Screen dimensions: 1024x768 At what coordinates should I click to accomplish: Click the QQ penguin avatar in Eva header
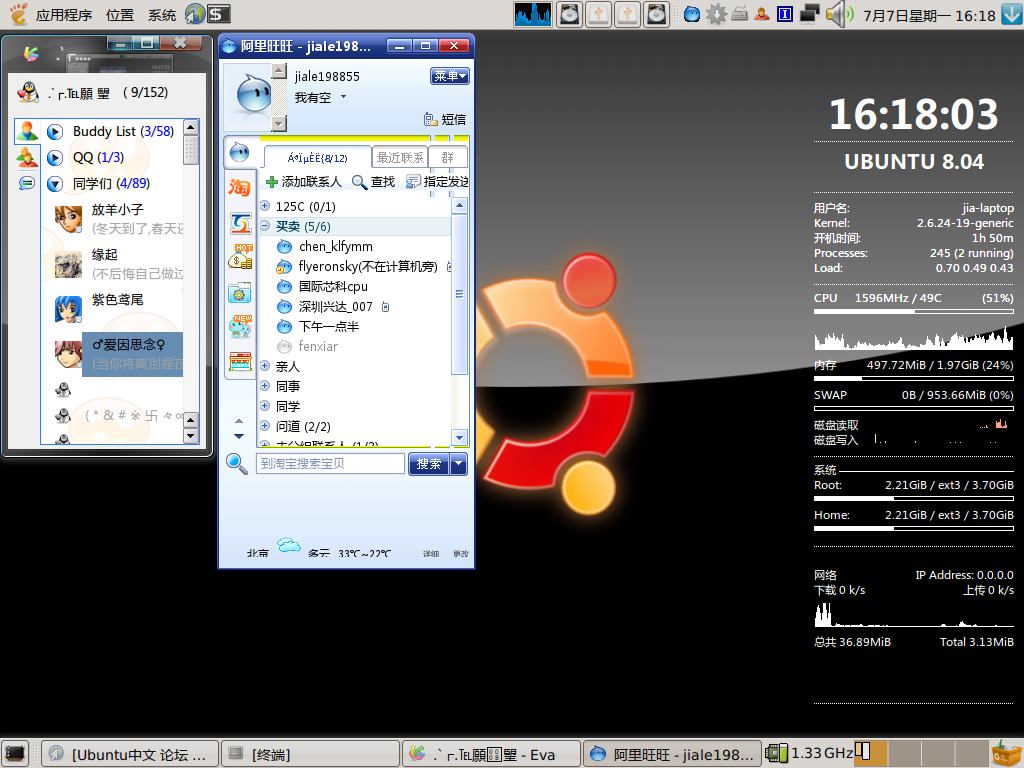point(27,93)
